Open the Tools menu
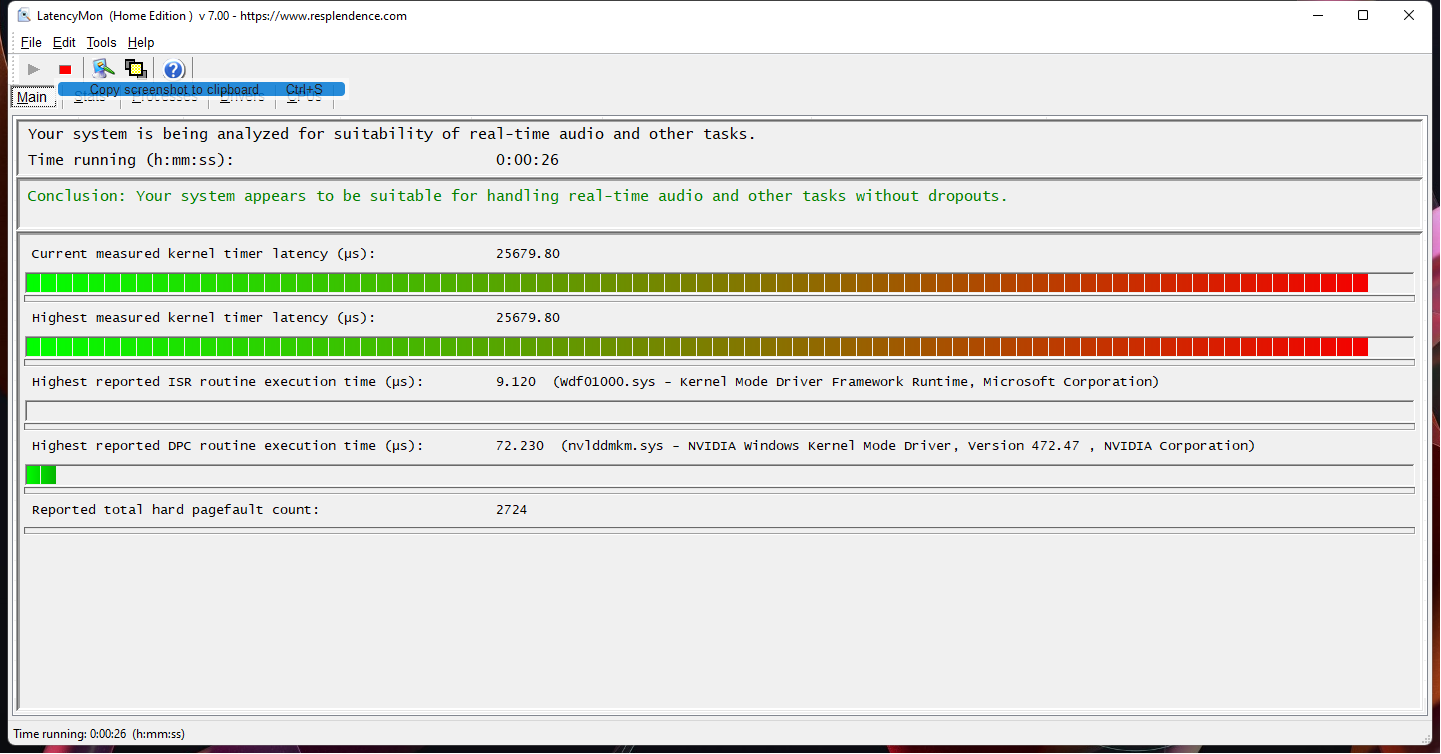The image size is (1441, 754). (101, 42)
